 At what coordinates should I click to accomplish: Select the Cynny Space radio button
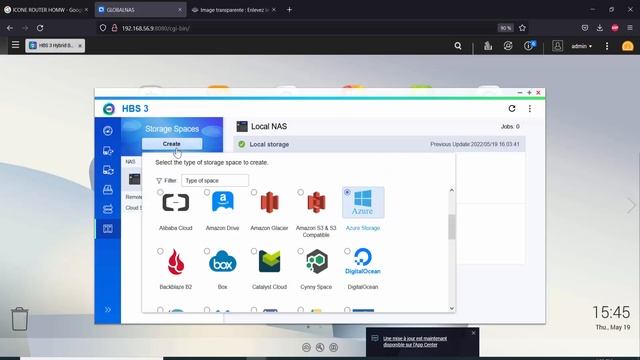[300, 251]
